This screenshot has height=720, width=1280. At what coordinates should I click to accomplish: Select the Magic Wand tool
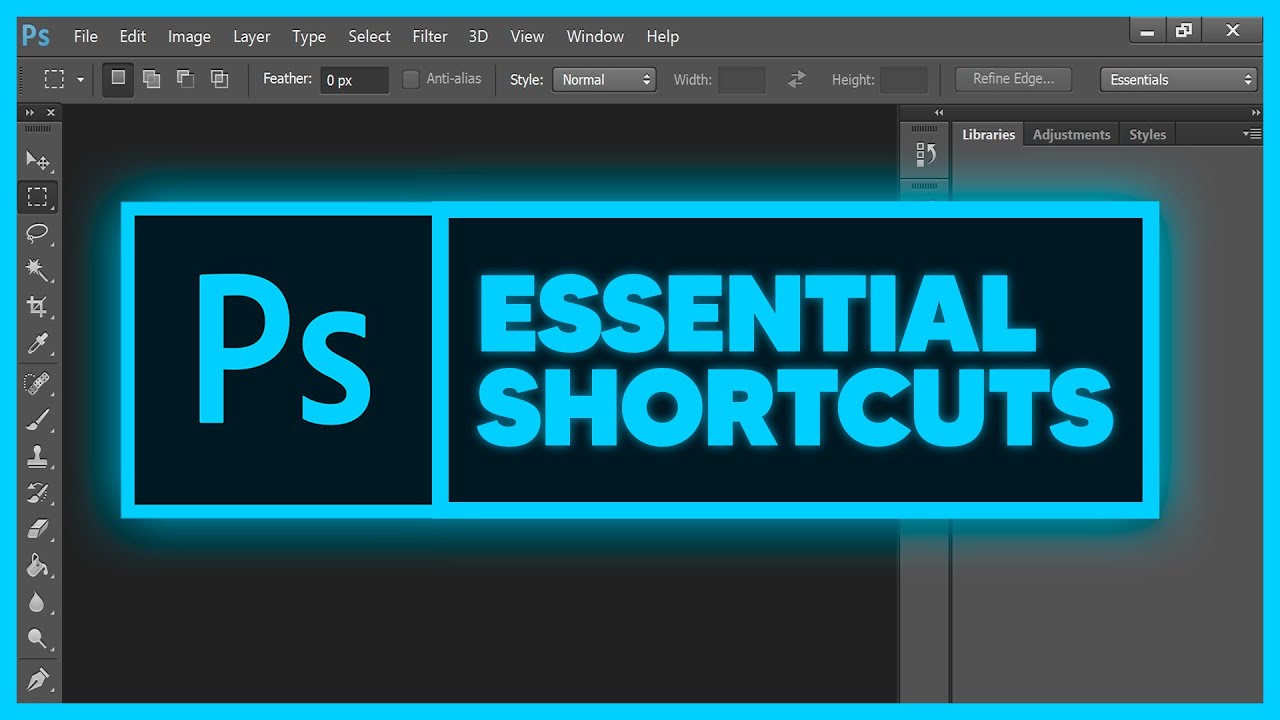tap(37, 270)
